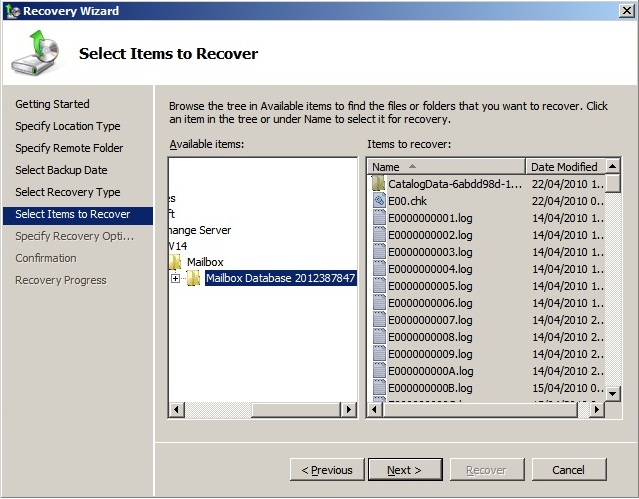This screenshot has height=499, width=639.
Task: Click the Select Items to Recover step
Action: coord(78,214)
